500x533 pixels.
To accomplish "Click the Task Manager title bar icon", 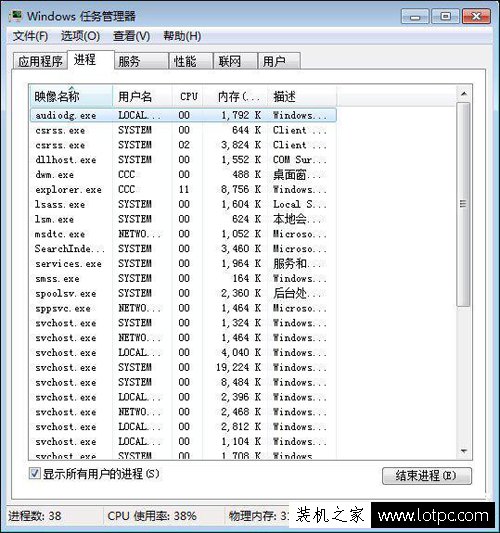I will [x=16, y=16].
